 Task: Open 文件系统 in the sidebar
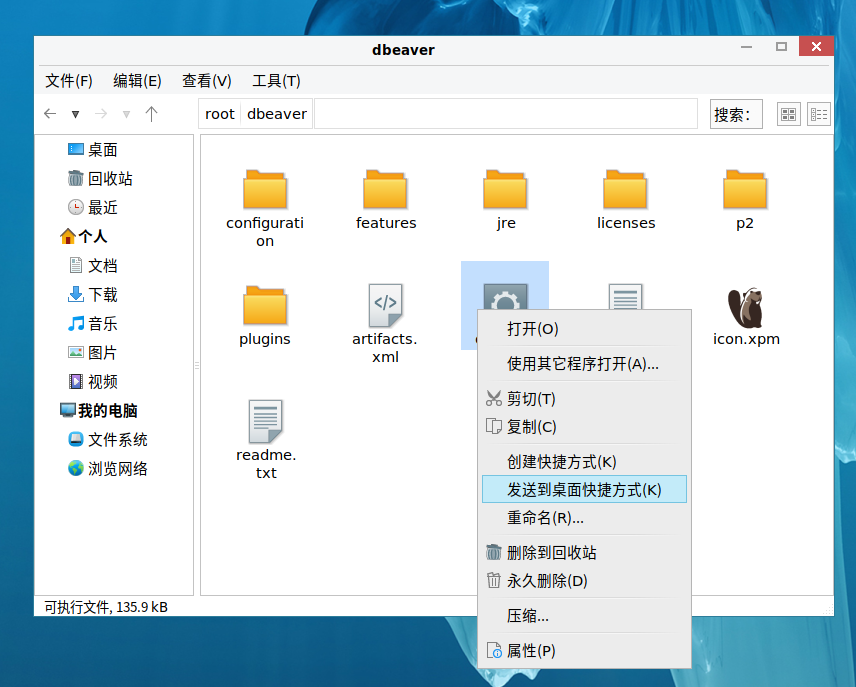(108, 440)
